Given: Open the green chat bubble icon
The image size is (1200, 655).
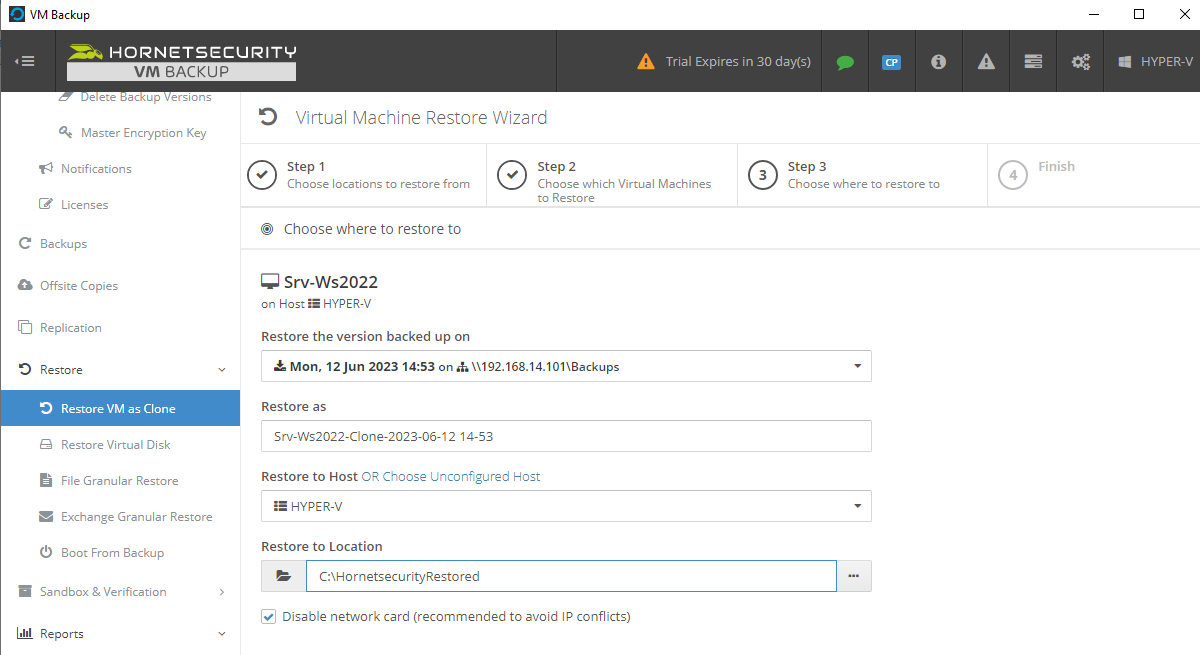Looking at the screenshot, I should coord(845,62).
